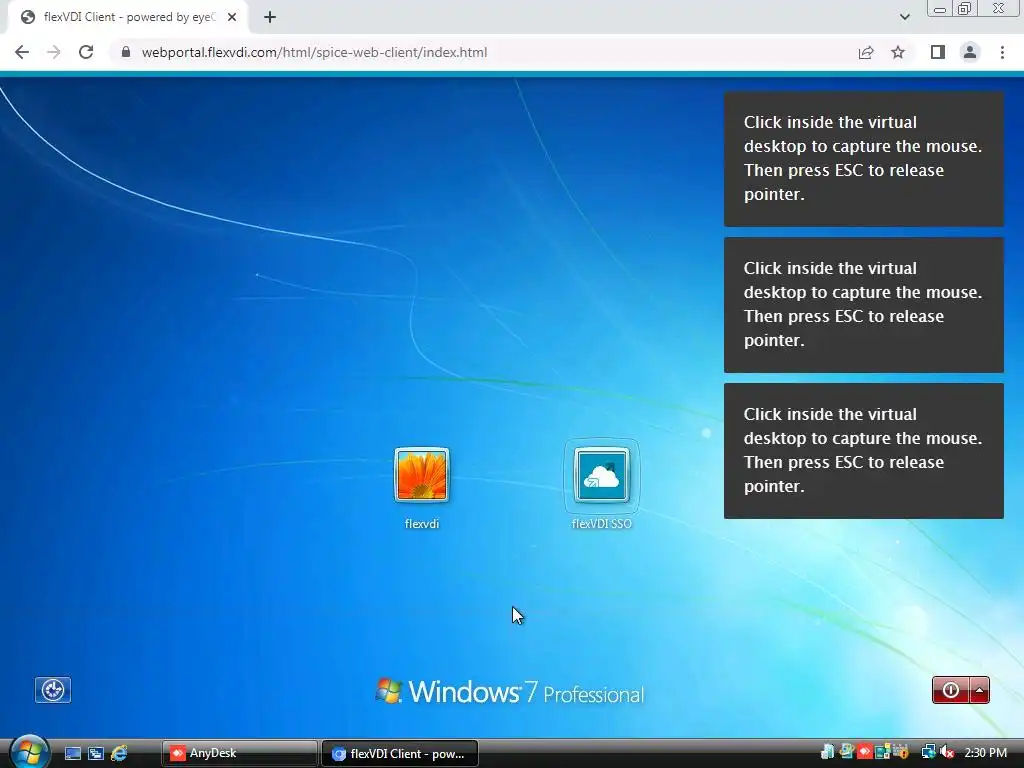Click the AnyDesk tray icon
The width and height of the screenshot is (1024, 768).
click(865, 752)
